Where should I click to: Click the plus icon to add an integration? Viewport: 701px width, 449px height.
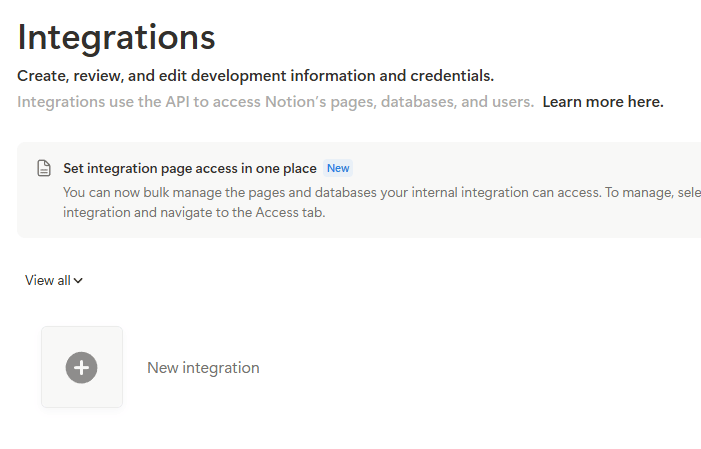[81, 367]
